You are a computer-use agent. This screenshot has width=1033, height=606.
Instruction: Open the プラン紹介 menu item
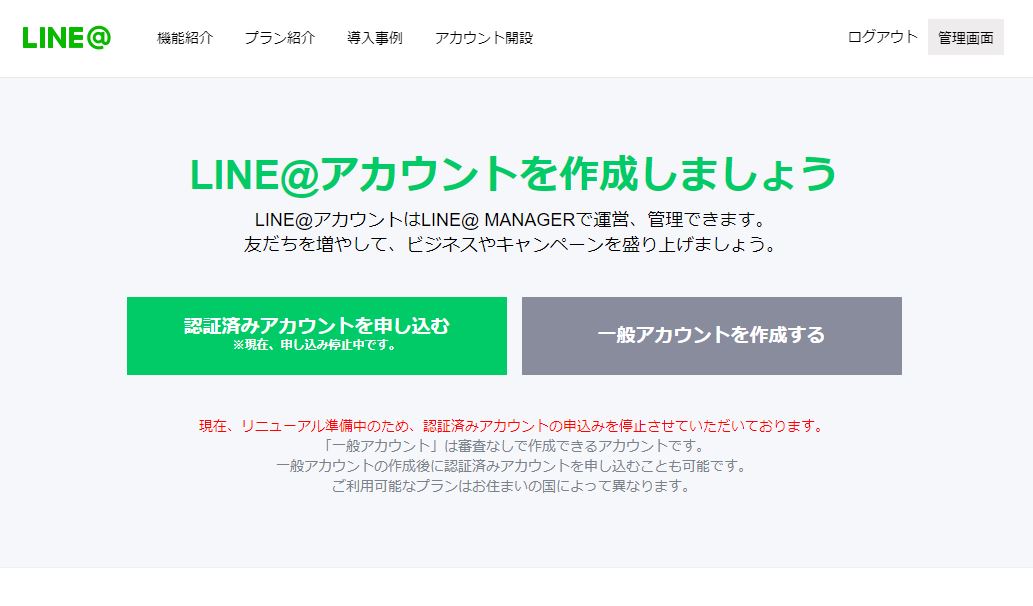click(280, 38)
